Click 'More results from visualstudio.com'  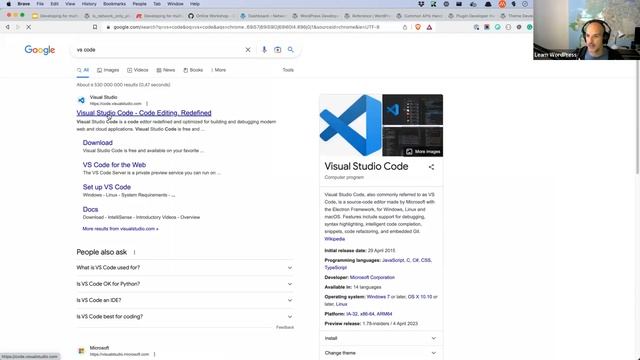pyautogui.click(x=120, y=229)
